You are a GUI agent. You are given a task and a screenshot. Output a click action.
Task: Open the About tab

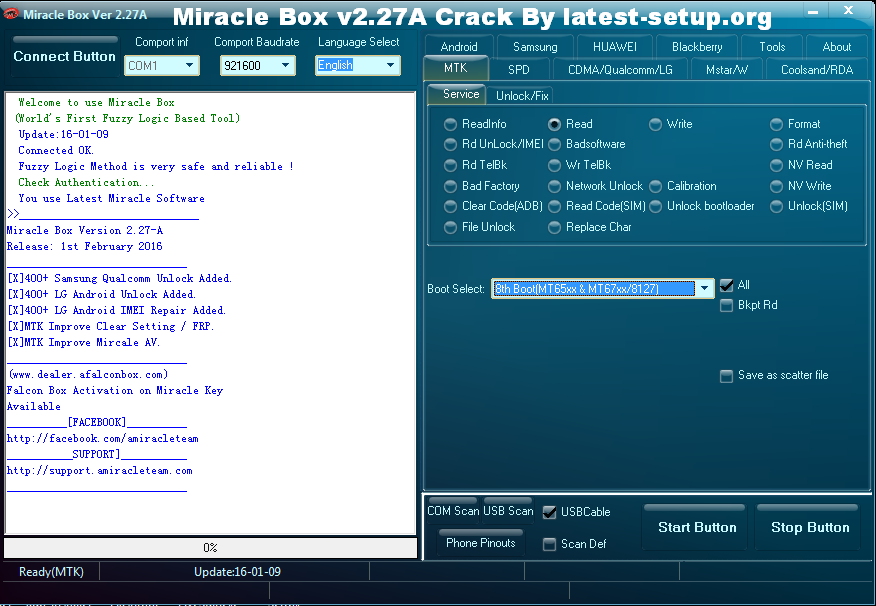click(x=836, y=46)
